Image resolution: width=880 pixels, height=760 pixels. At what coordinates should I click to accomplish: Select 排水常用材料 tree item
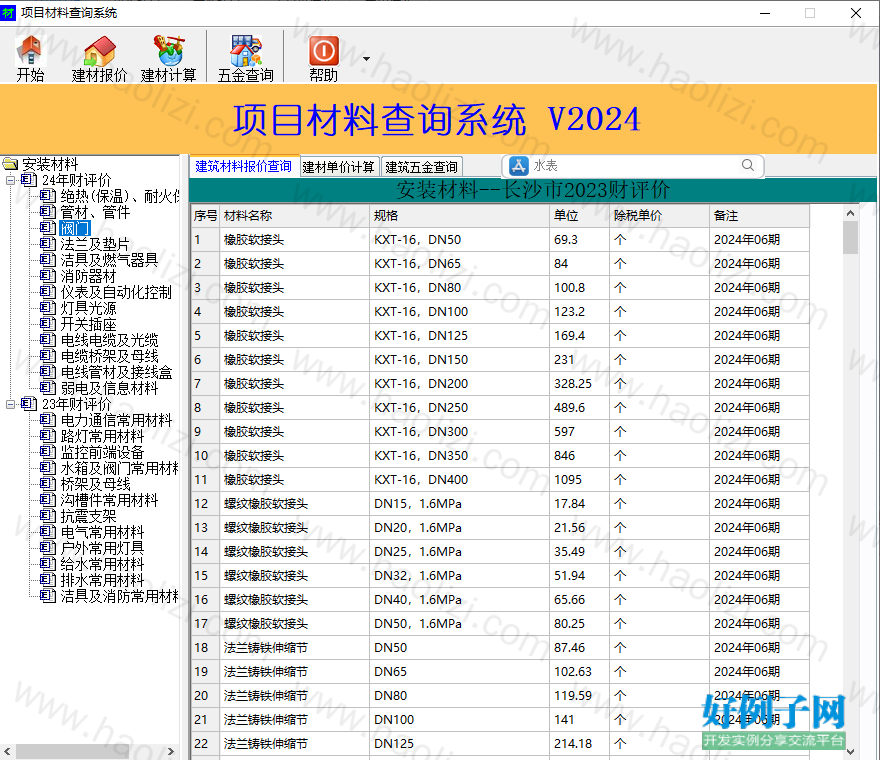[x=102, y=580]
